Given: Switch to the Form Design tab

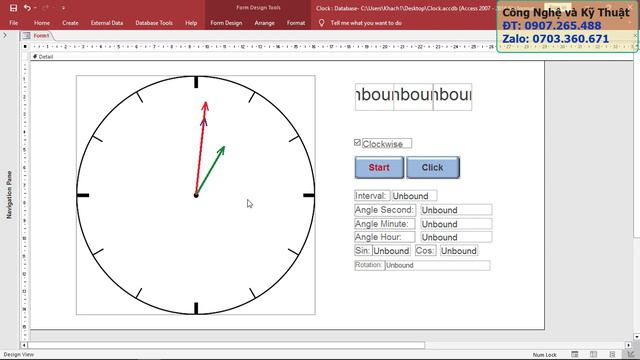Looking at the screenshot, I should 226,23.
